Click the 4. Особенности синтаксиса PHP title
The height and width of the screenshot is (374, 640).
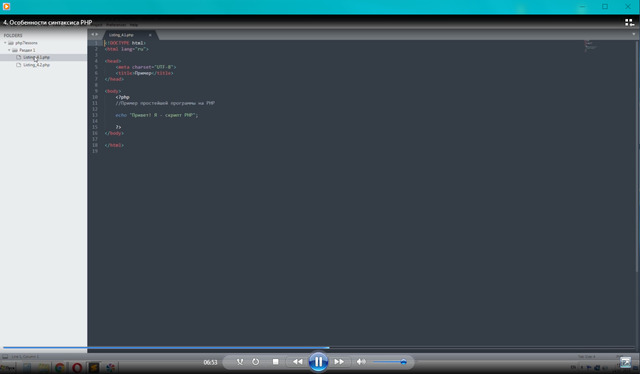pyautogui.click(x=47, y=22)
